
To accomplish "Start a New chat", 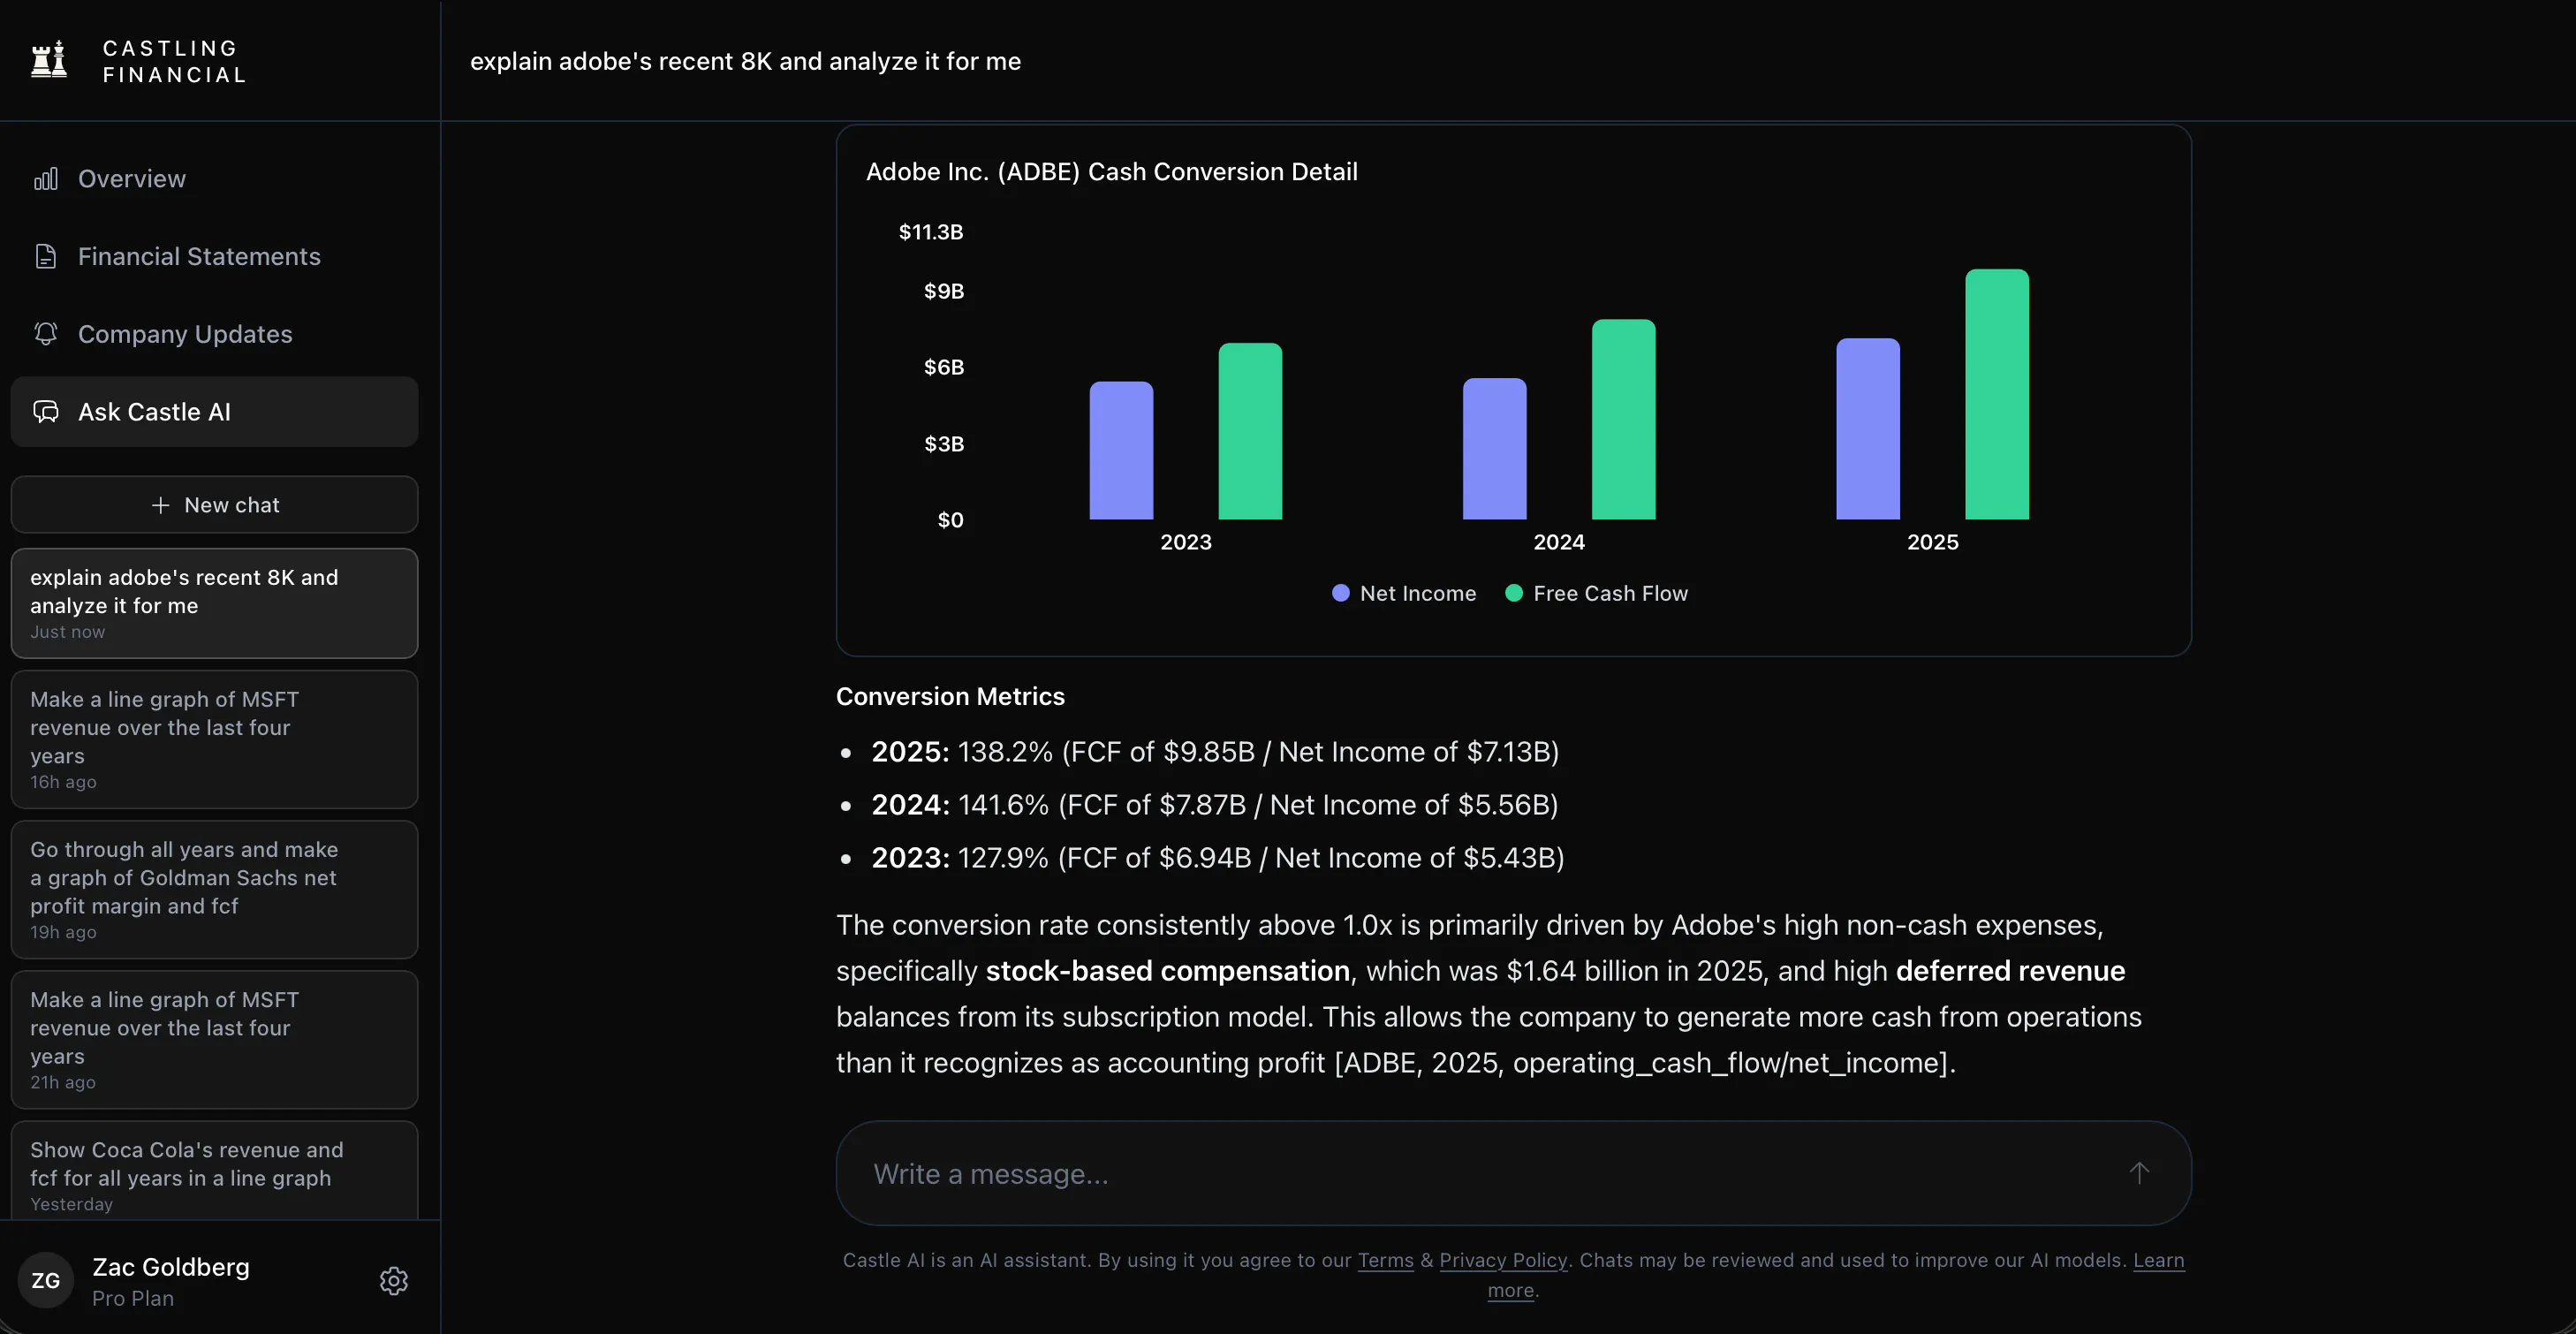I will pyautogui.click(x=214, y=505).
